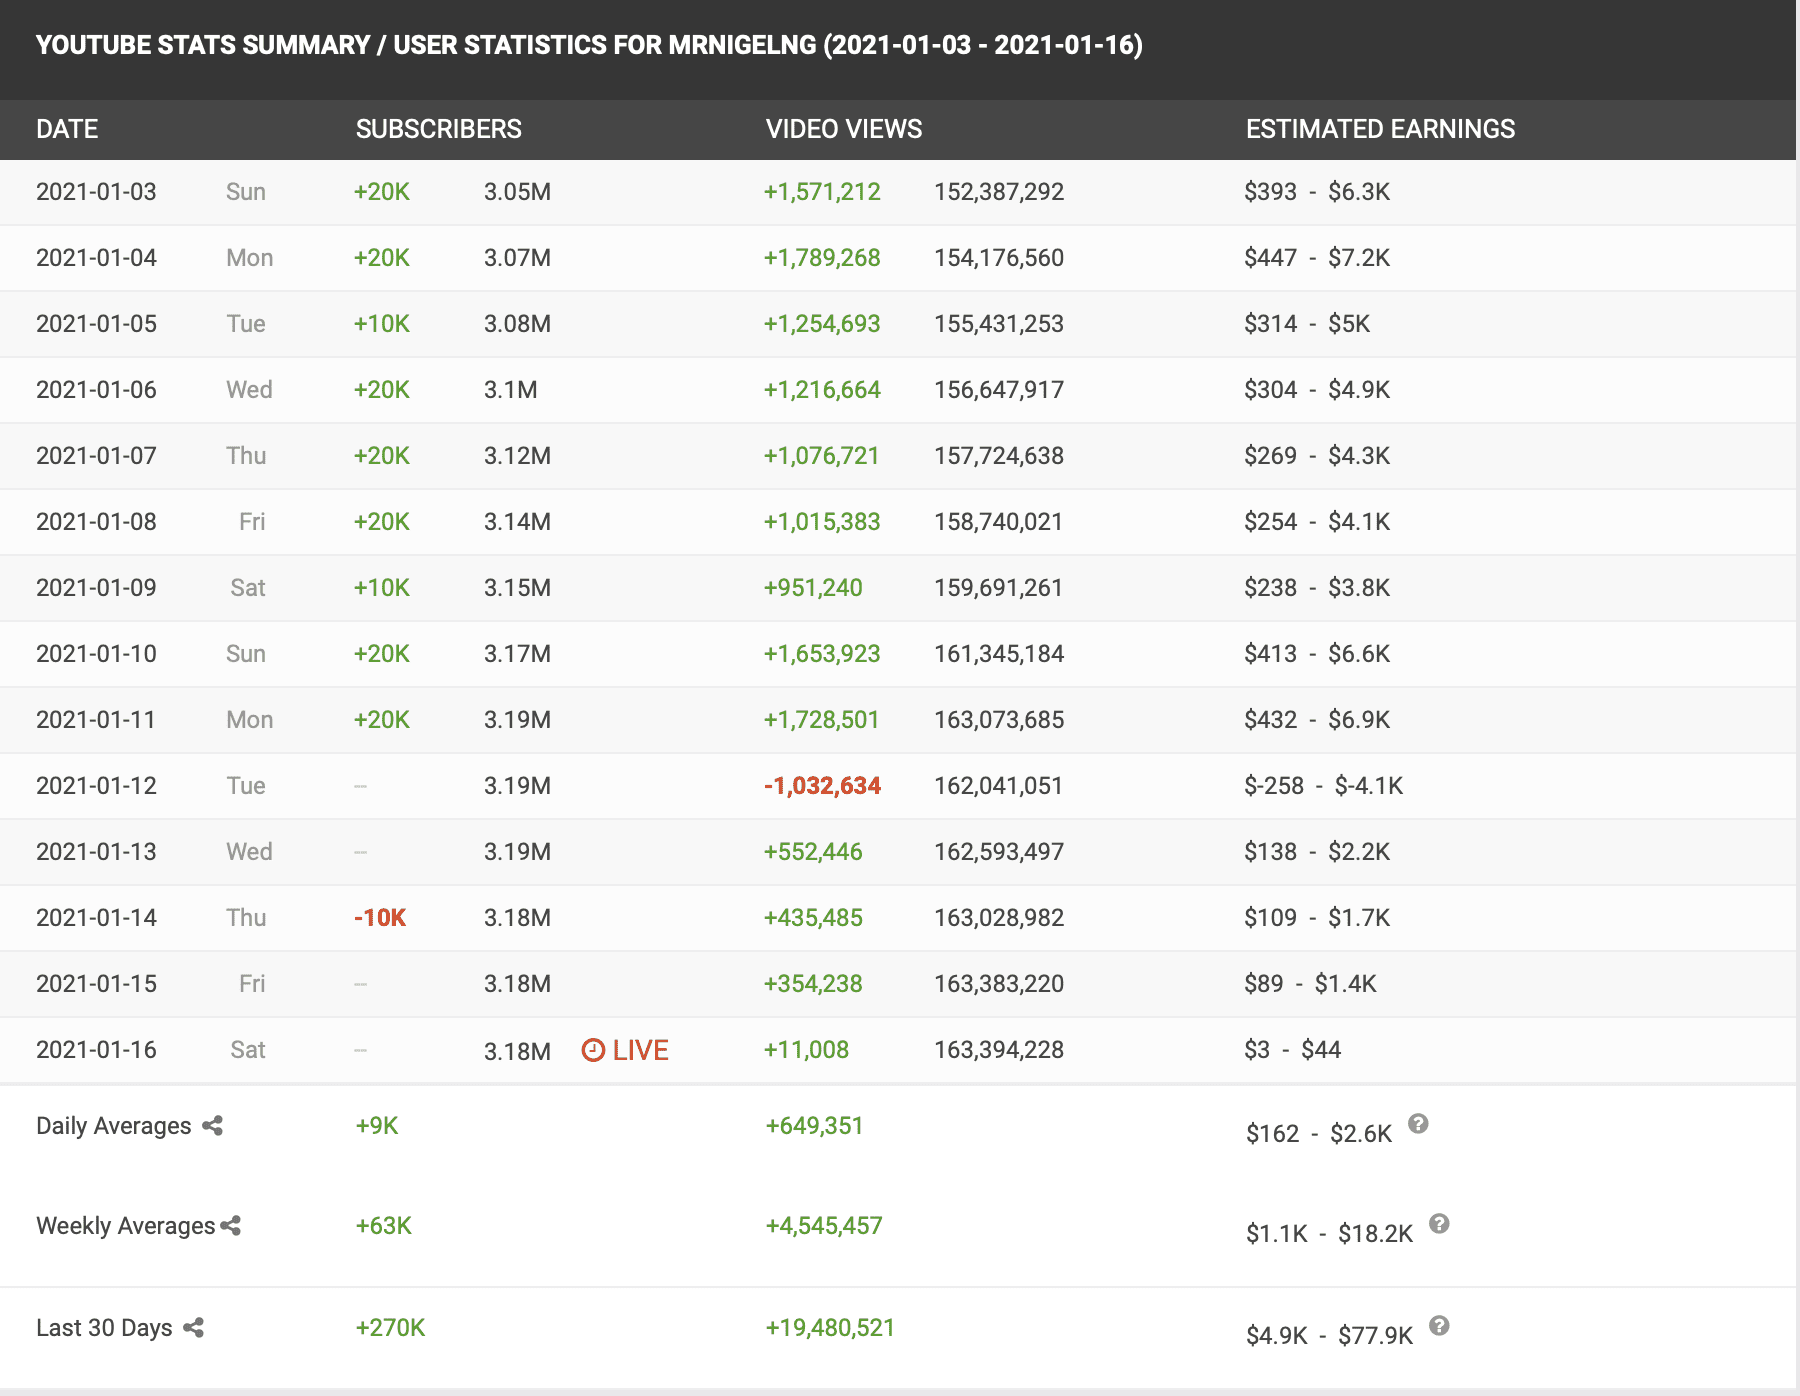Click the Weekly Averages label
Image resolution: width=1800 pixels, height=1396 pixels.
[125, 1226]
